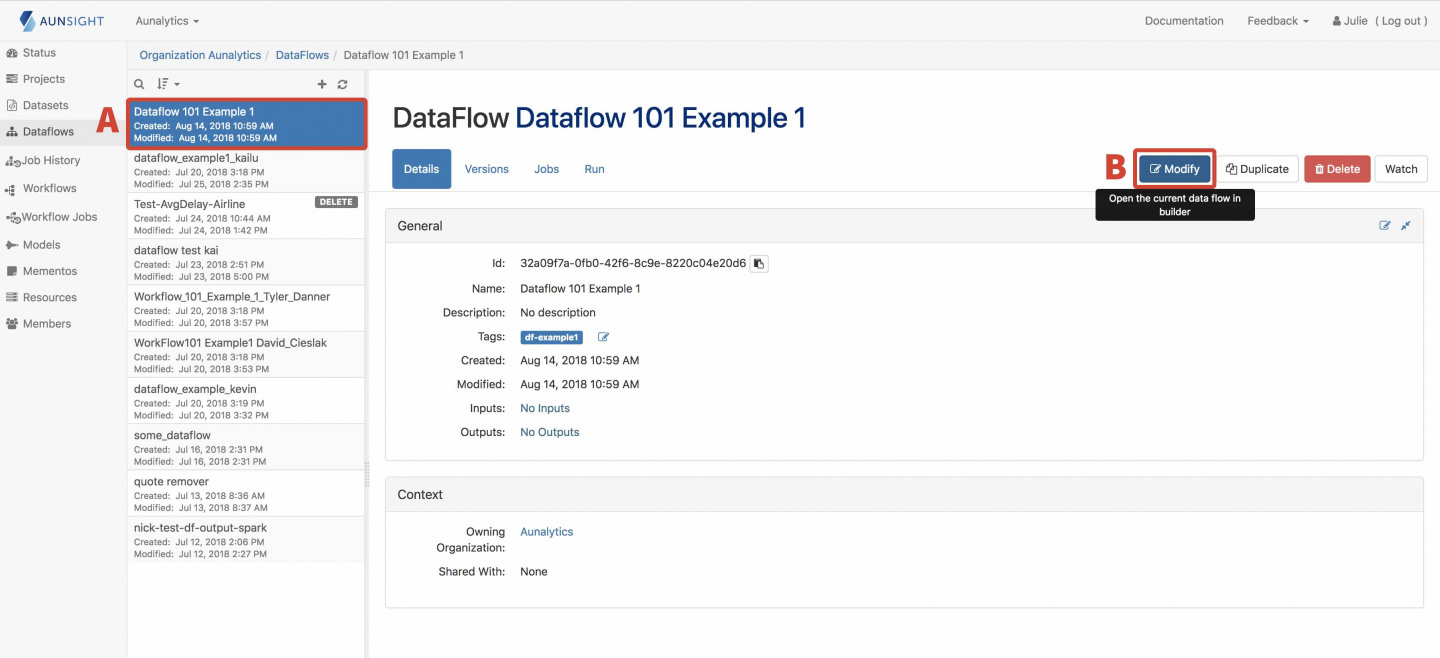Click the edit tags pencil icon
The height and width of the screenshot is (658, 1440).
point(603,337)
